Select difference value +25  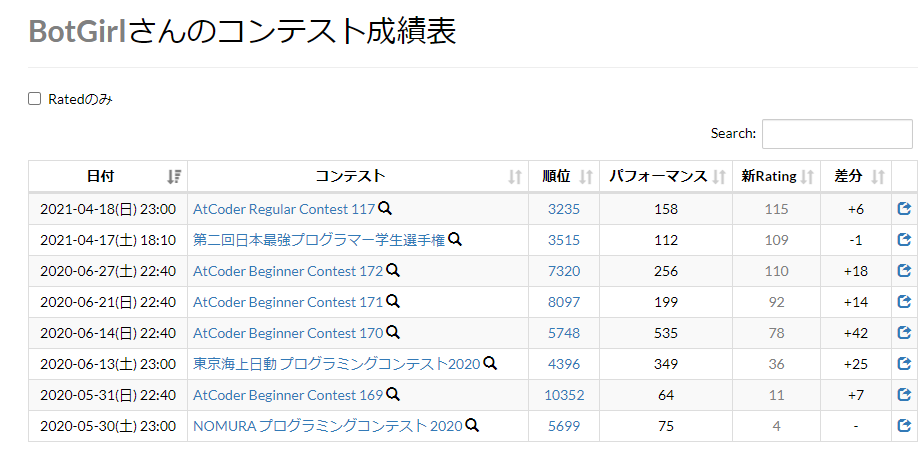click(856, 364)
